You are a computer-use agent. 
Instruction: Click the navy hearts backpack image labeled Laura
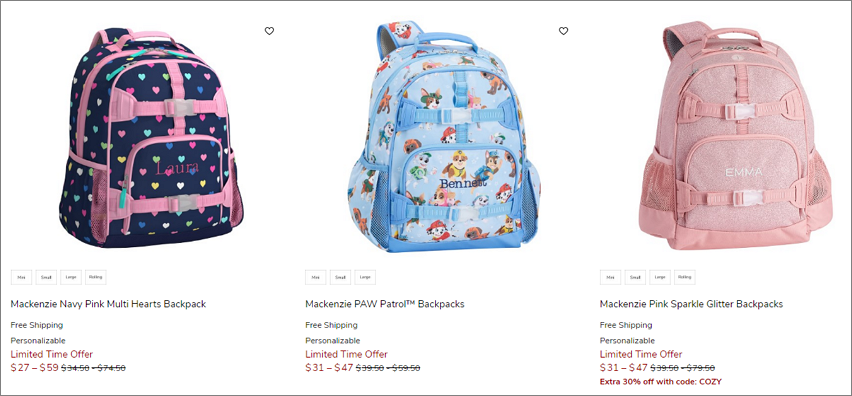tap(151, 137)
